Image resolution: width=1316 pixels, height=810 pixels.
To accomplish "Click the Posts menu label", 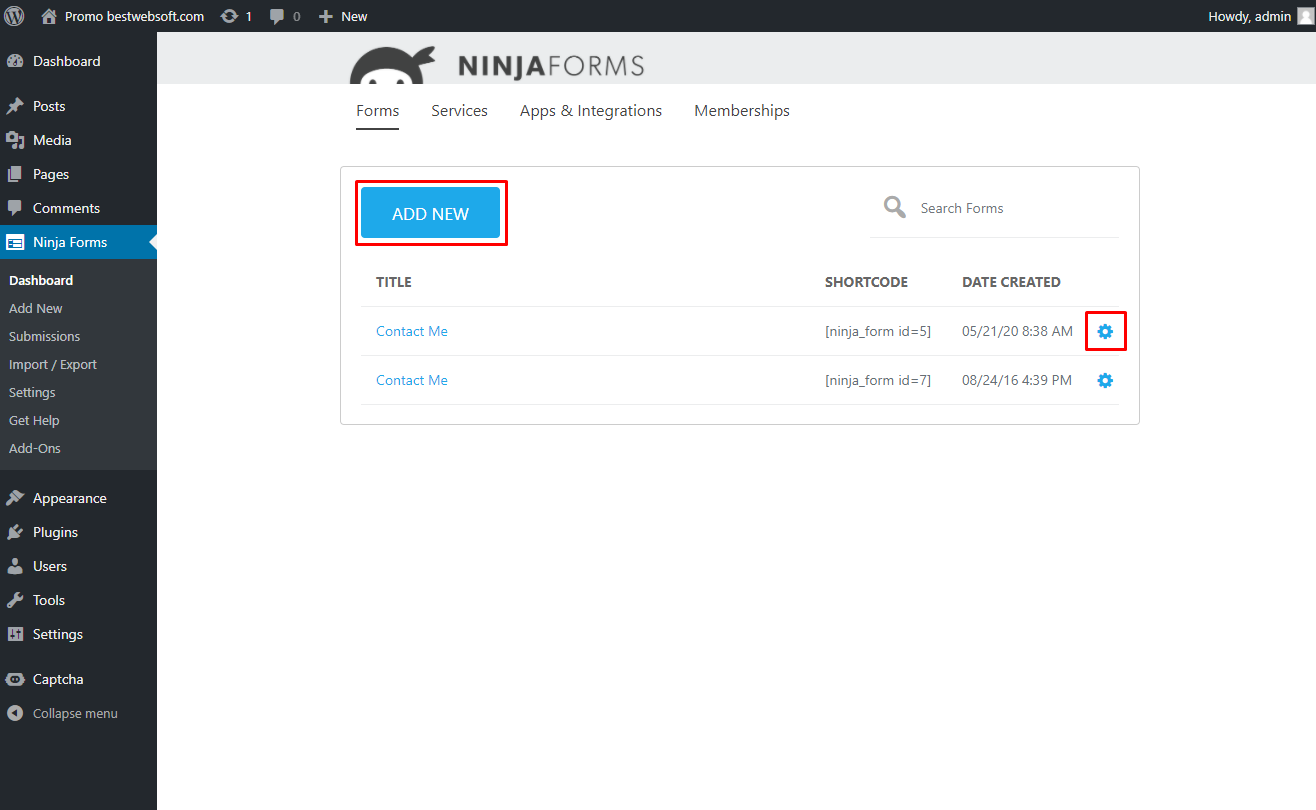I will [49, 106].
